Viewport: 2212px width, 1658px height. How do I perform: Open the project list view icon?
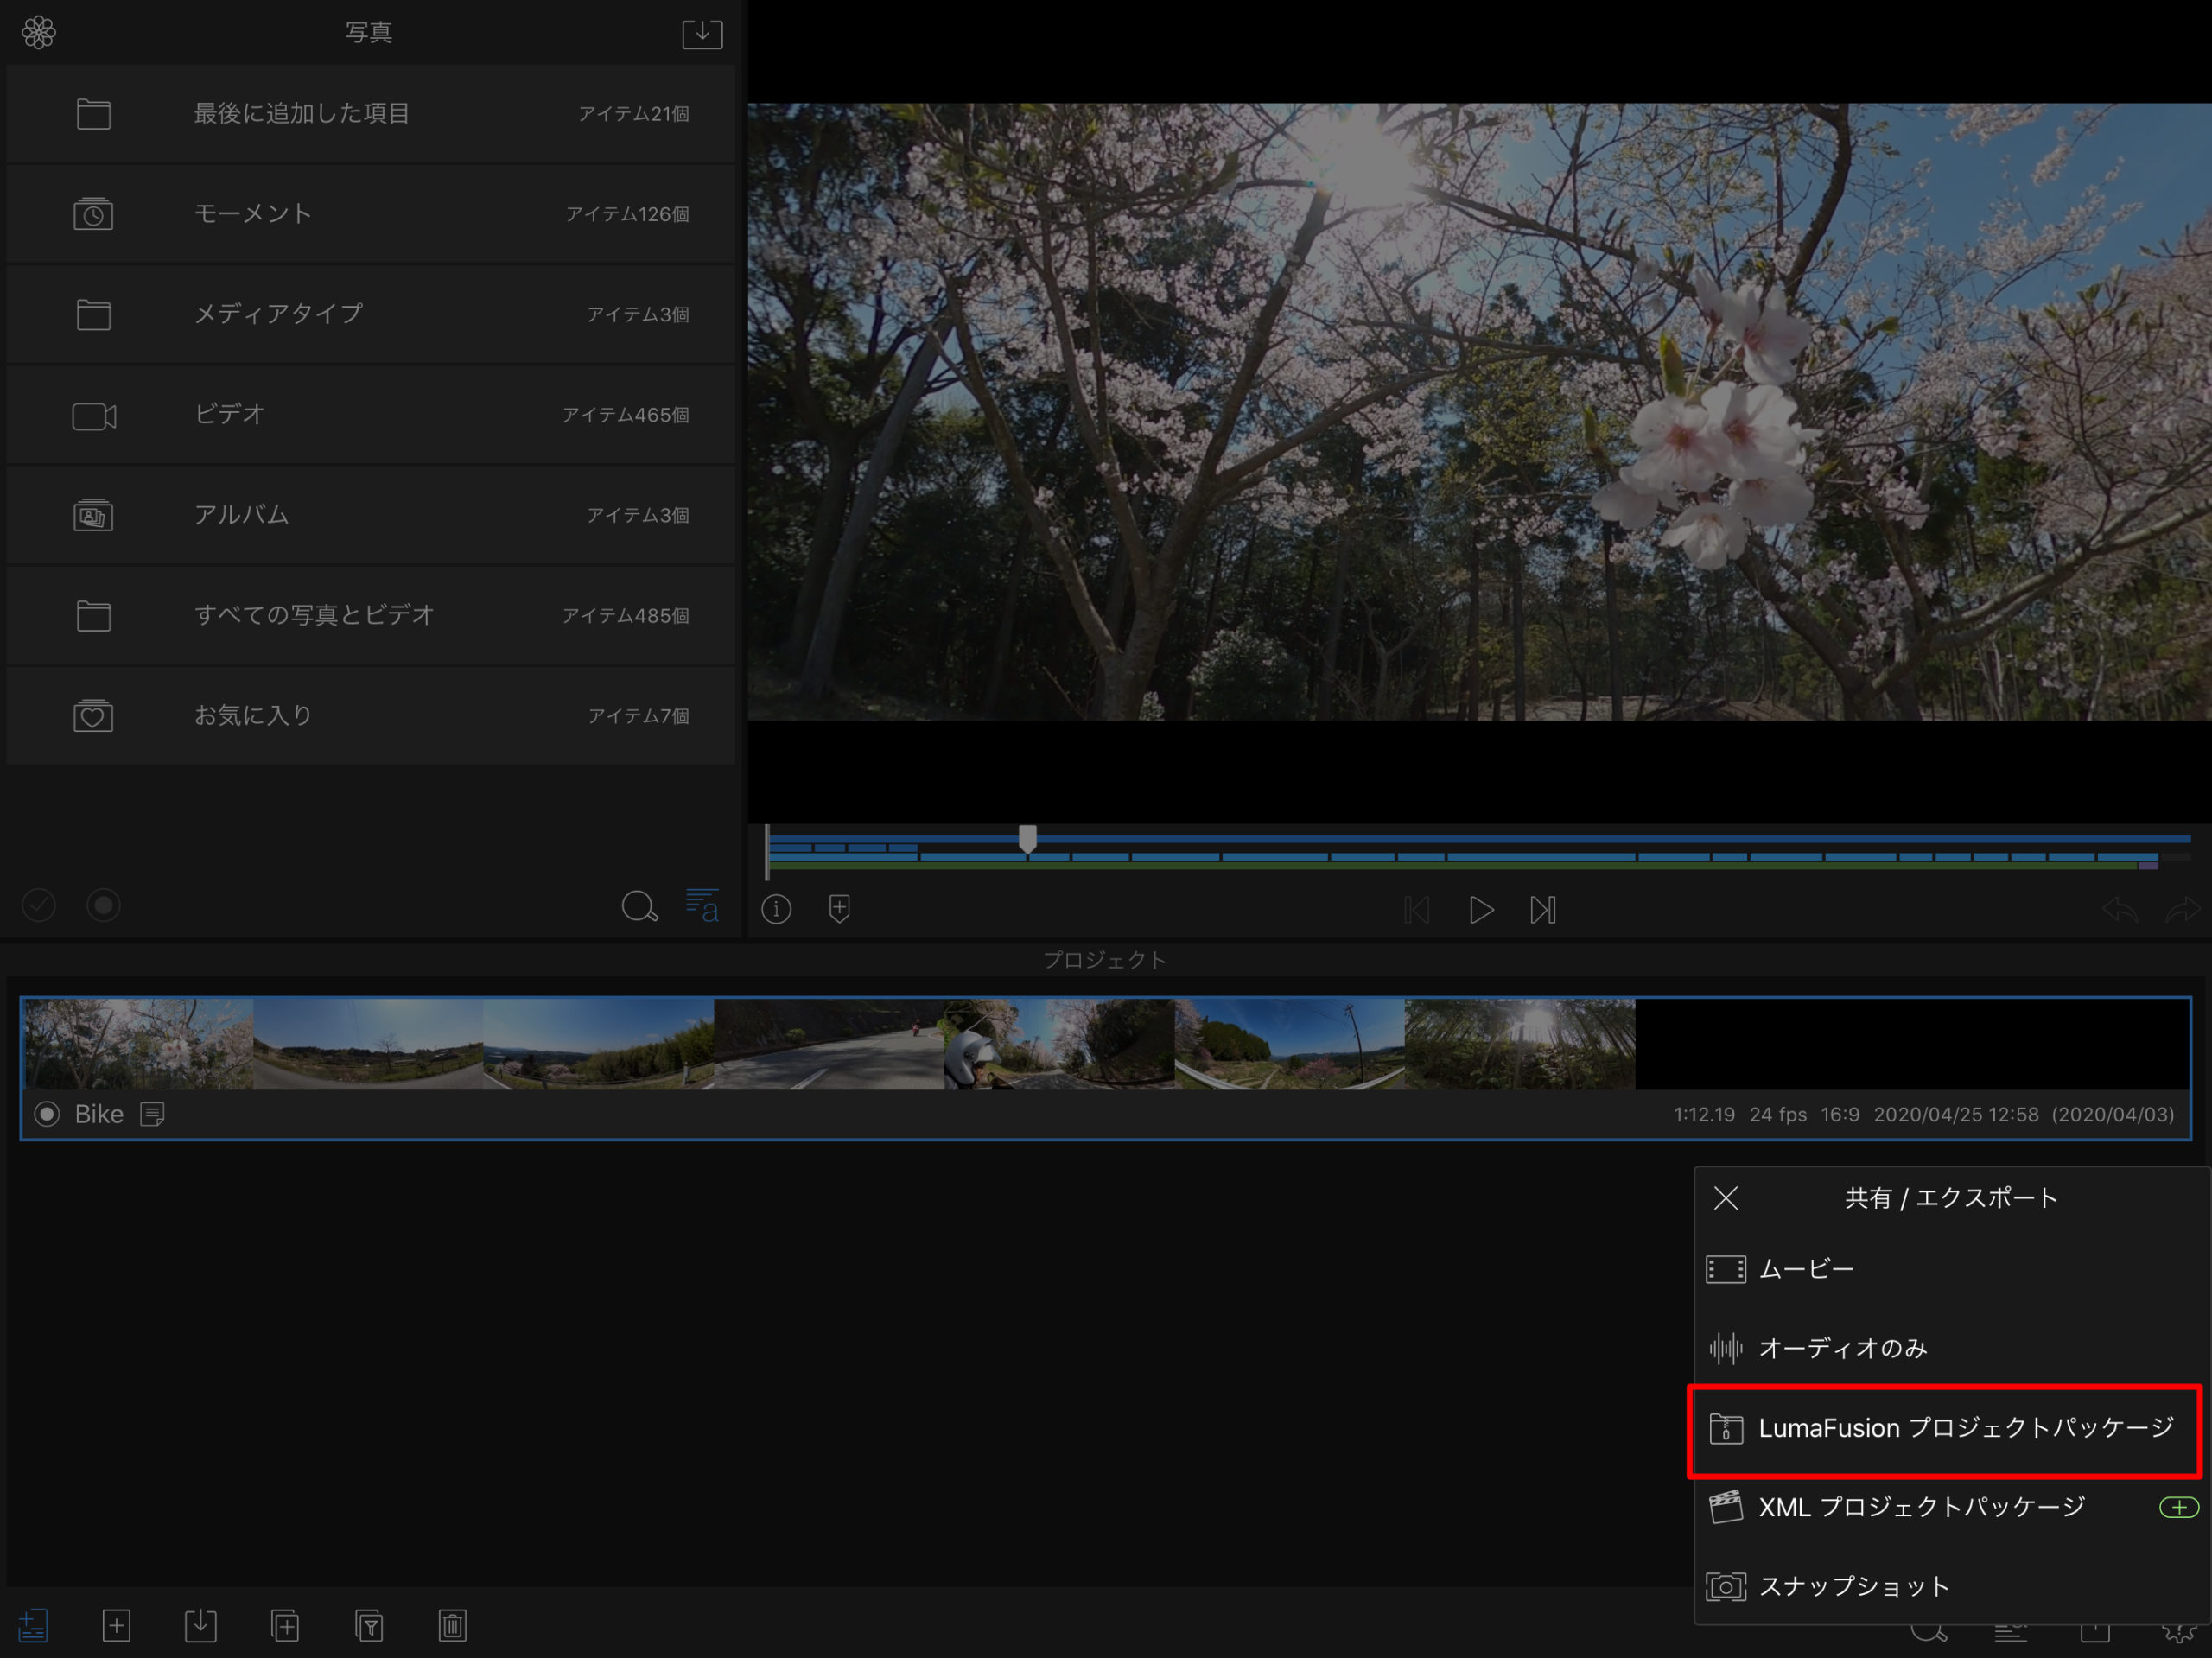[x=33, y=1626]
